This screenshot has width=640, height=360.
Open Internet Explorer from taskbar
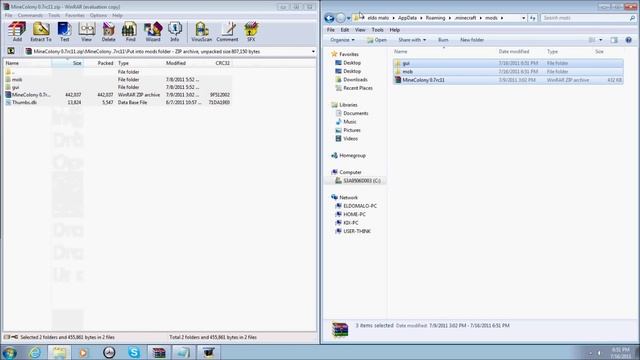(35, 353)
